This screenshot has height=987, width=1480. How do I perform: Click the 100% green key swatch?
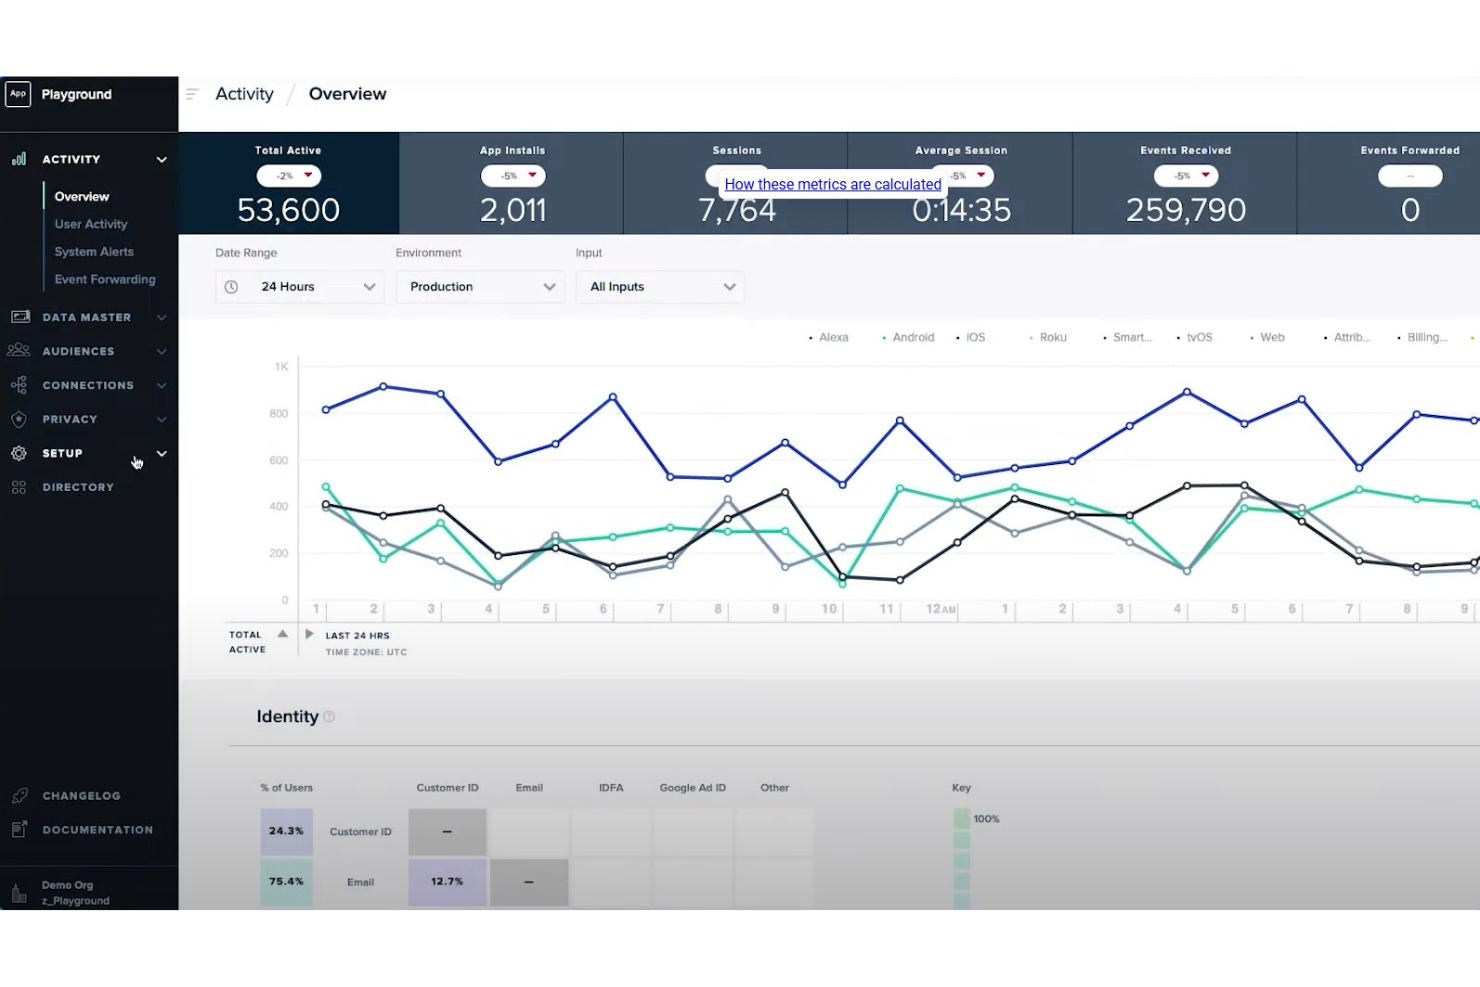tap(961, 818)
